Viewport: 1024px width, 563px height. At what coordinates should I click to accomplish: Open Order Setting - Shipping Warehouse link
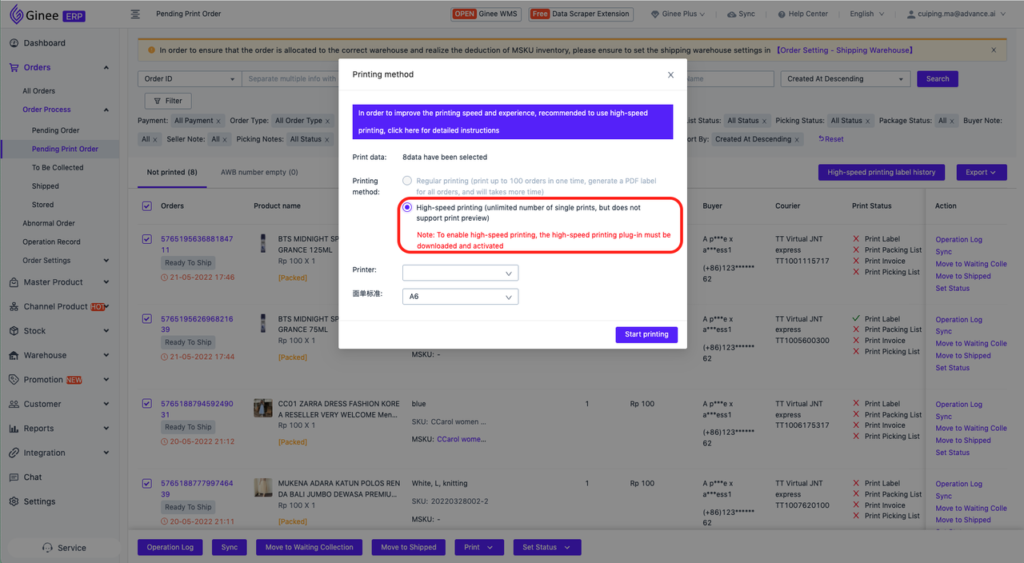point(844,50)
